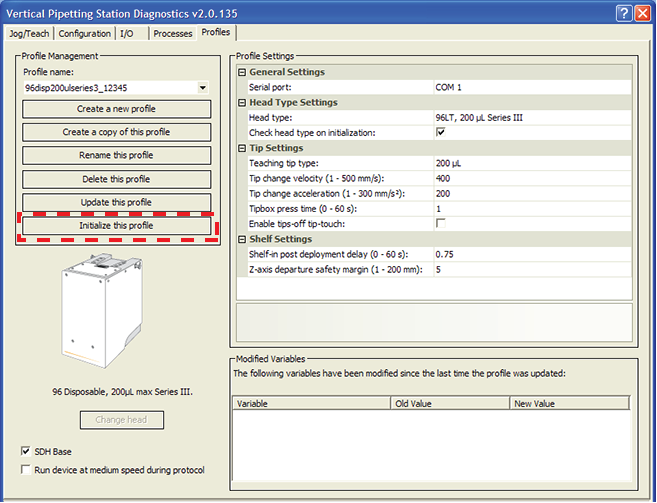This screenshot has width=657, height=503.
Task: Switch to the Jog/Teach tab
Action: pyautogui.click(x=29, y=33)
